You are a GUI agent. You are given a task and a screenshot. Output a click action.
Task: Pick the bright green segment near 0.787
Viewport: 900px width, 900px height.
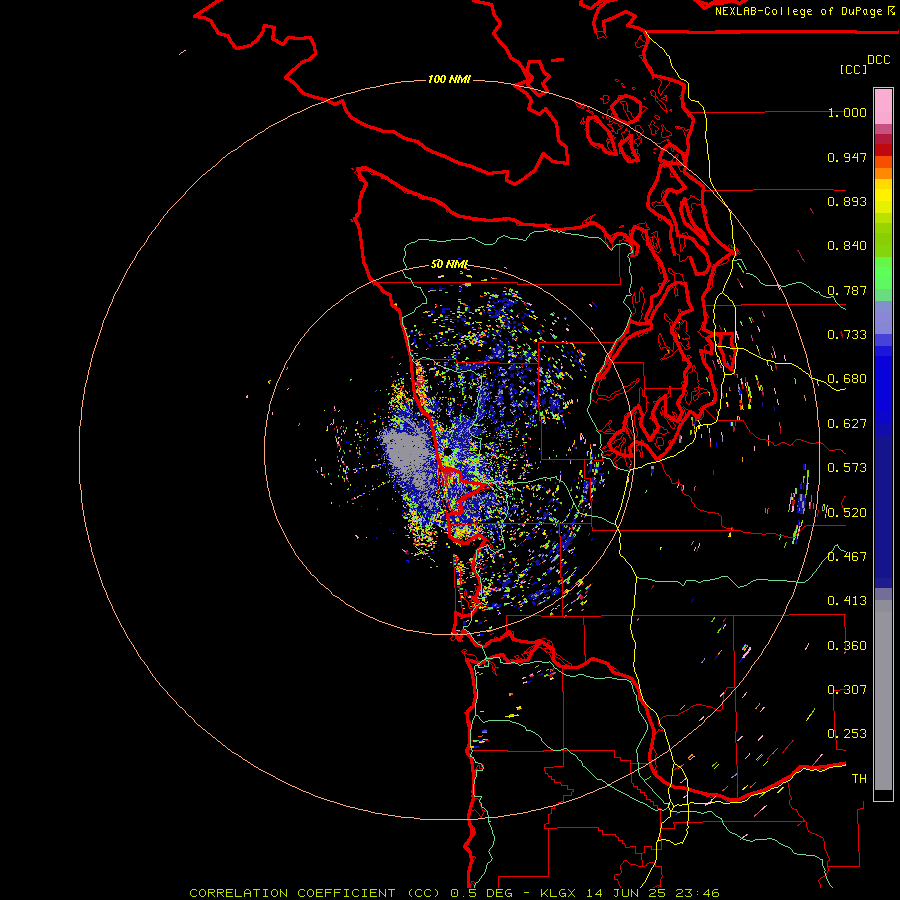[x=883, y=273]
